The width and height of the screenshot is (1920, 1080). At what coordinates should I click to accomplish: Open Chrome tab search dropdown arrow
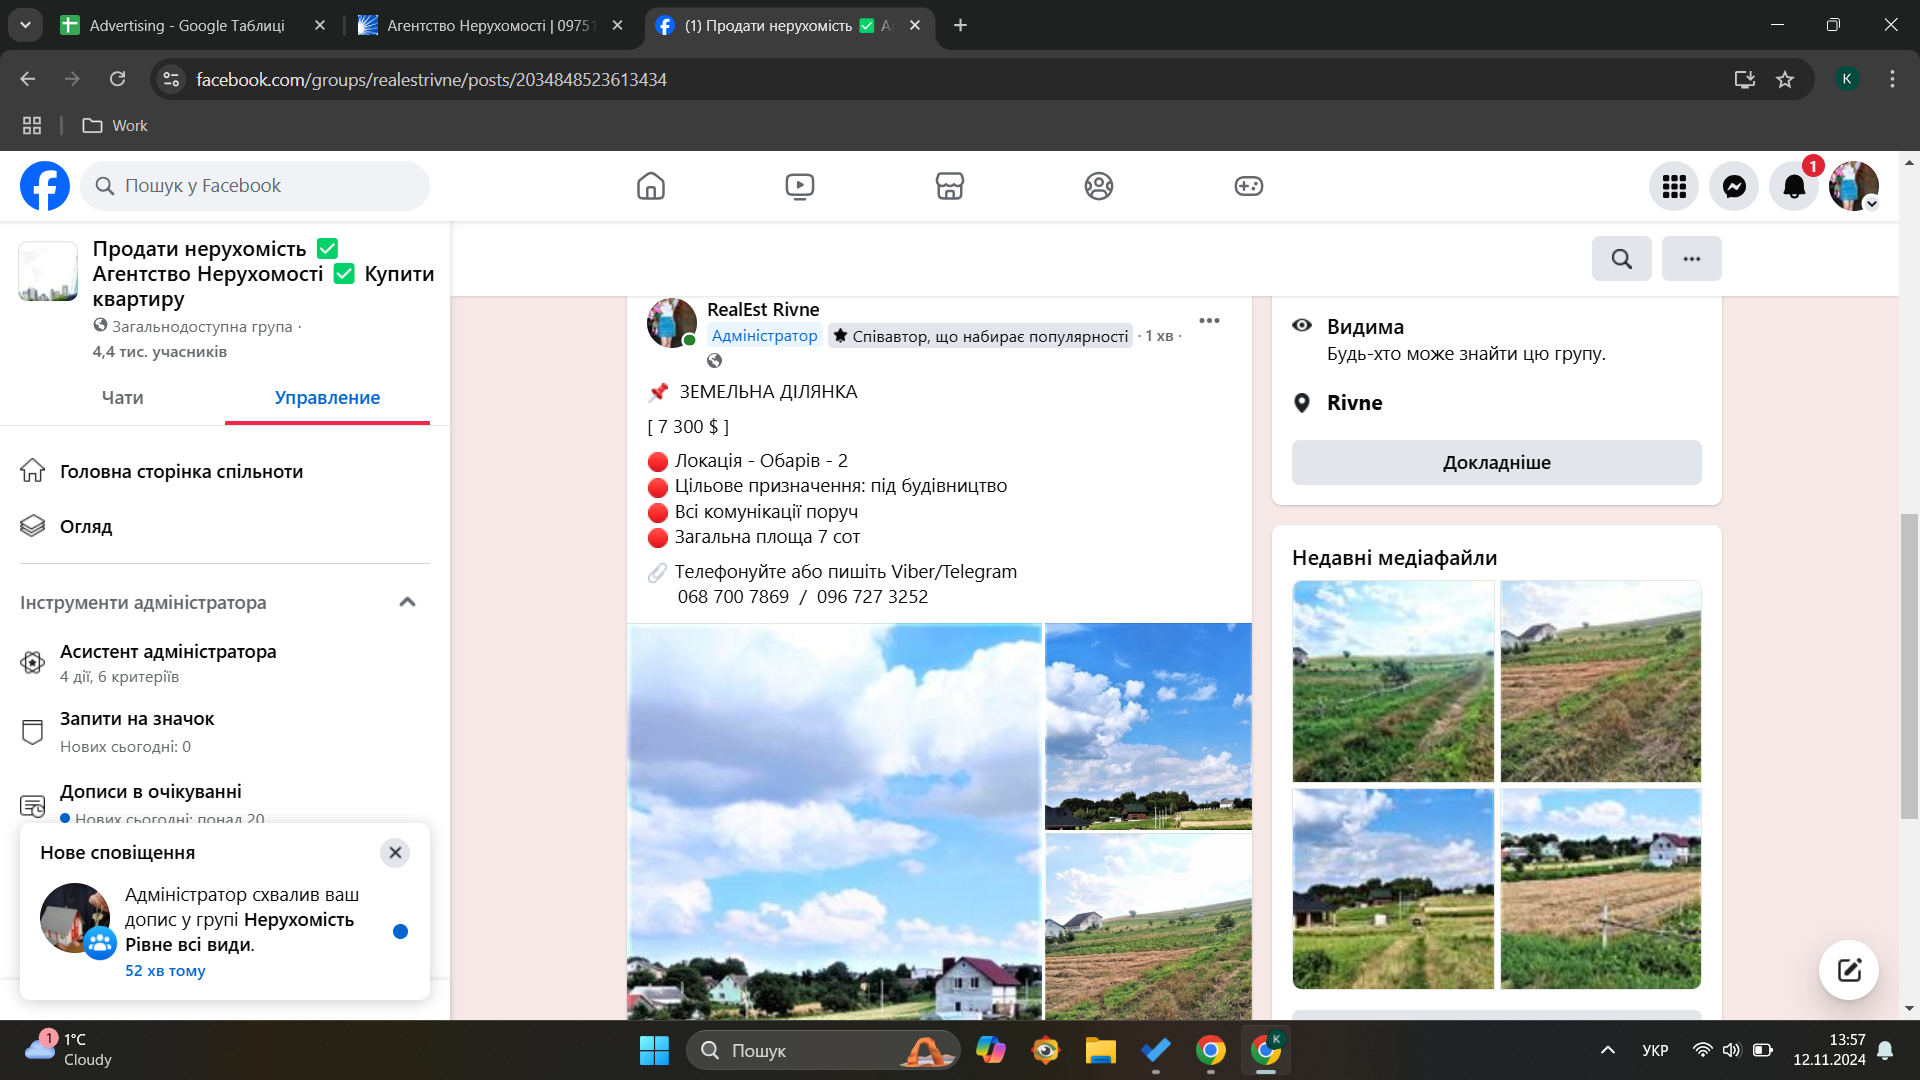25,25
